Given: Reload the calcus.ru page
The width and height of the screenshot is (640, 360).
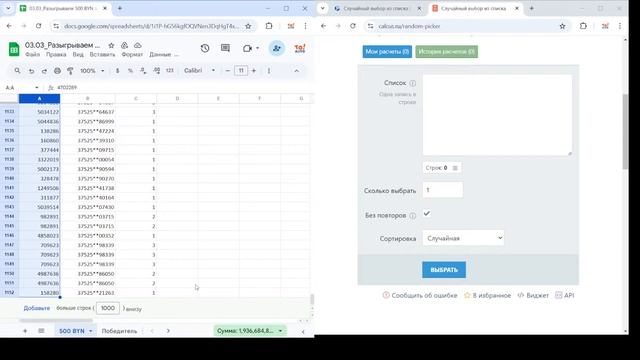Looking at the screenshot, I should click(353, 26).
